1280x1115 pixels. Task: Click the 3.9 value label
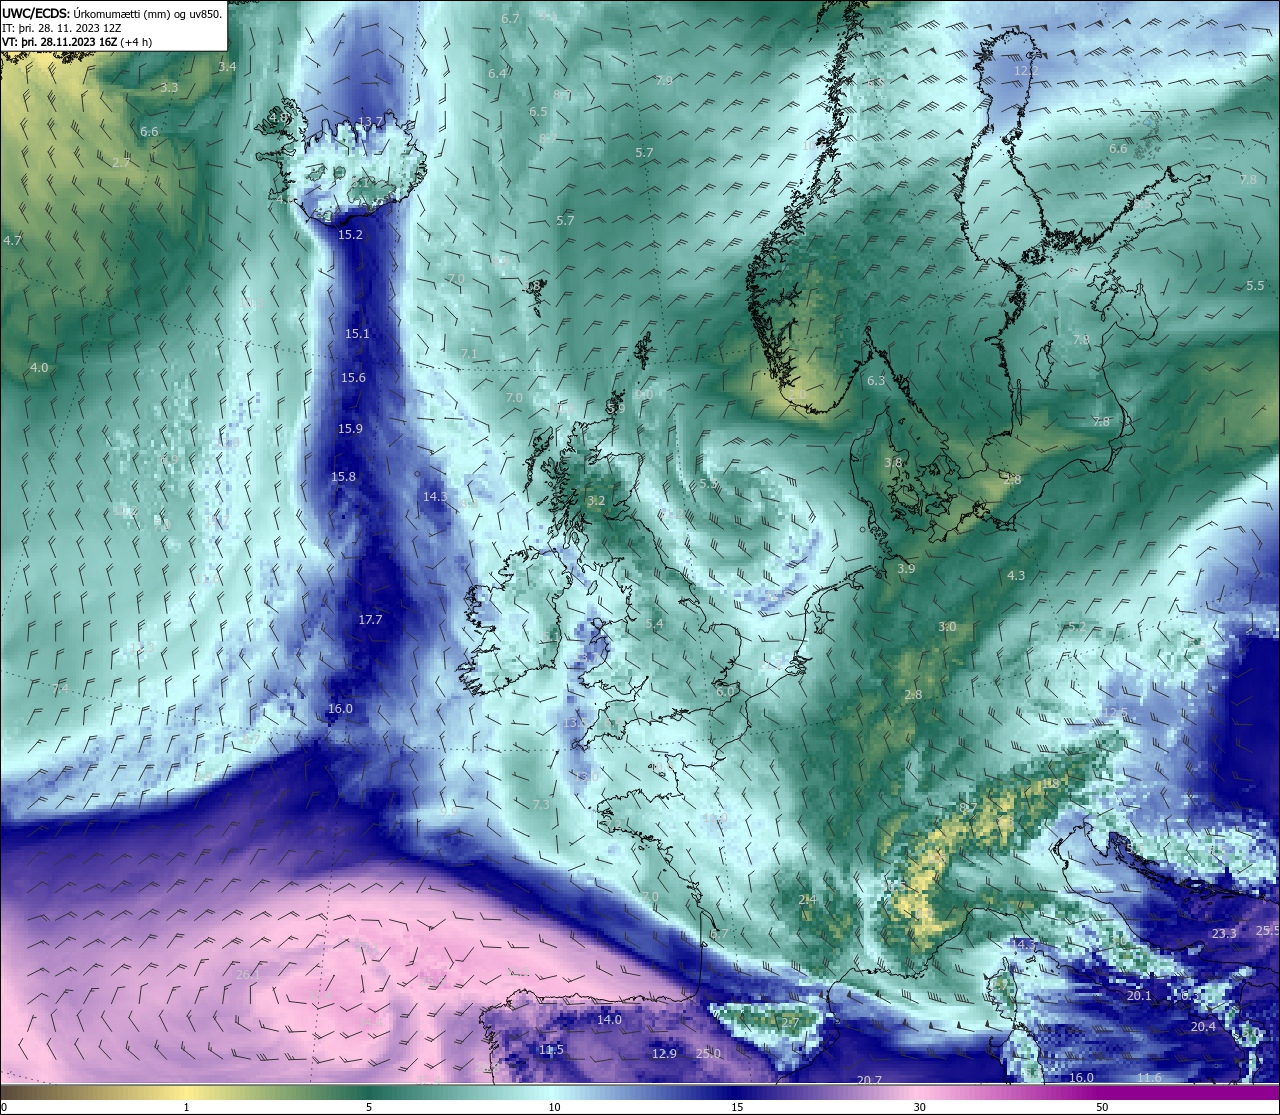pos(906,569)
